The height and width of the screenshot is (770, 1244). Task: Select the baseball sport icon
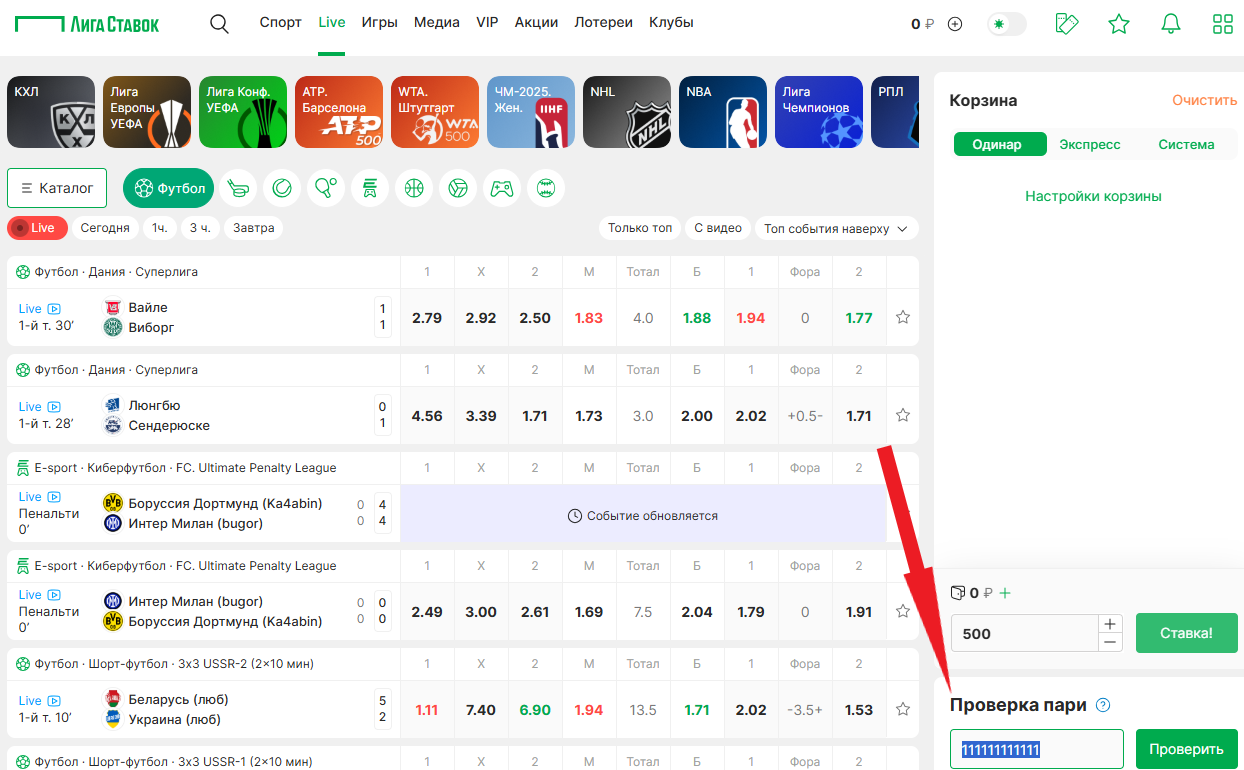click(x=546, y=188)
